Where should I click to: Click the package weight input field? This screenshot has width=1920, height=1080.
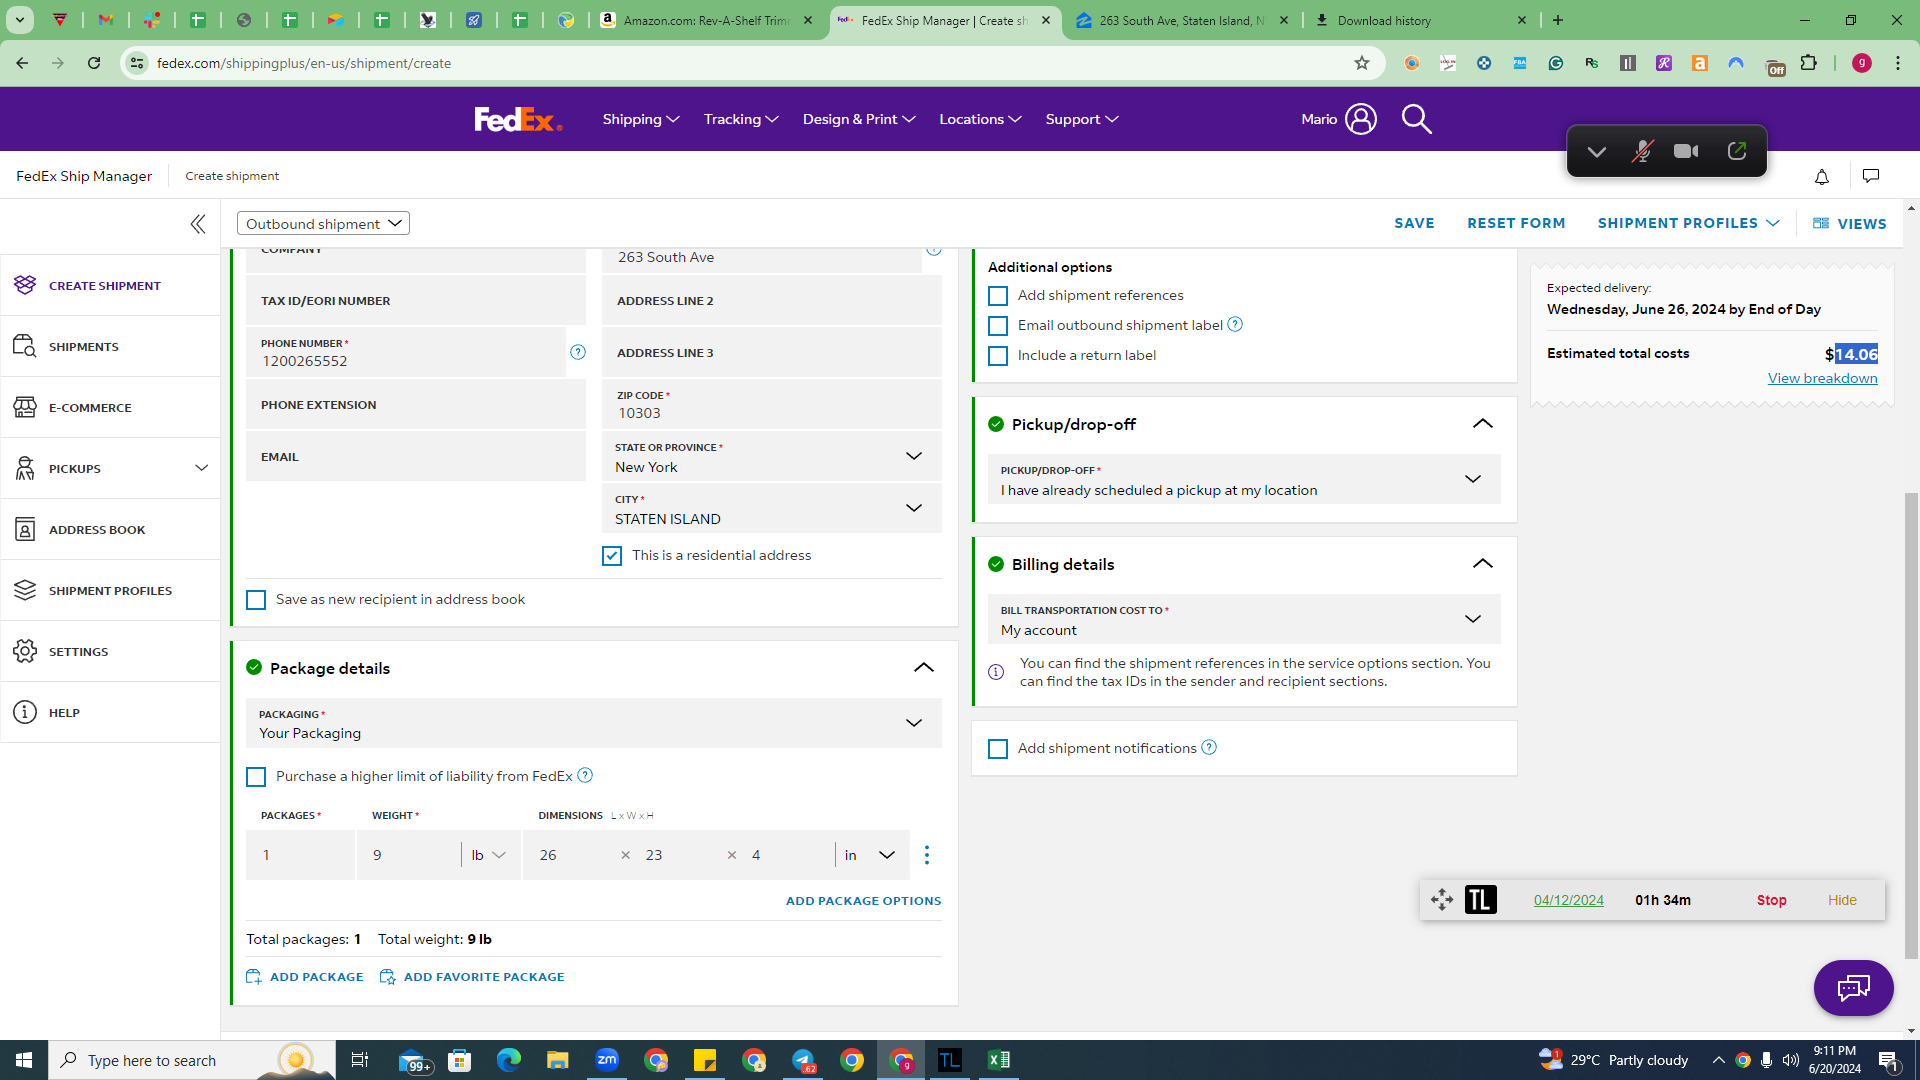(408, 855)
